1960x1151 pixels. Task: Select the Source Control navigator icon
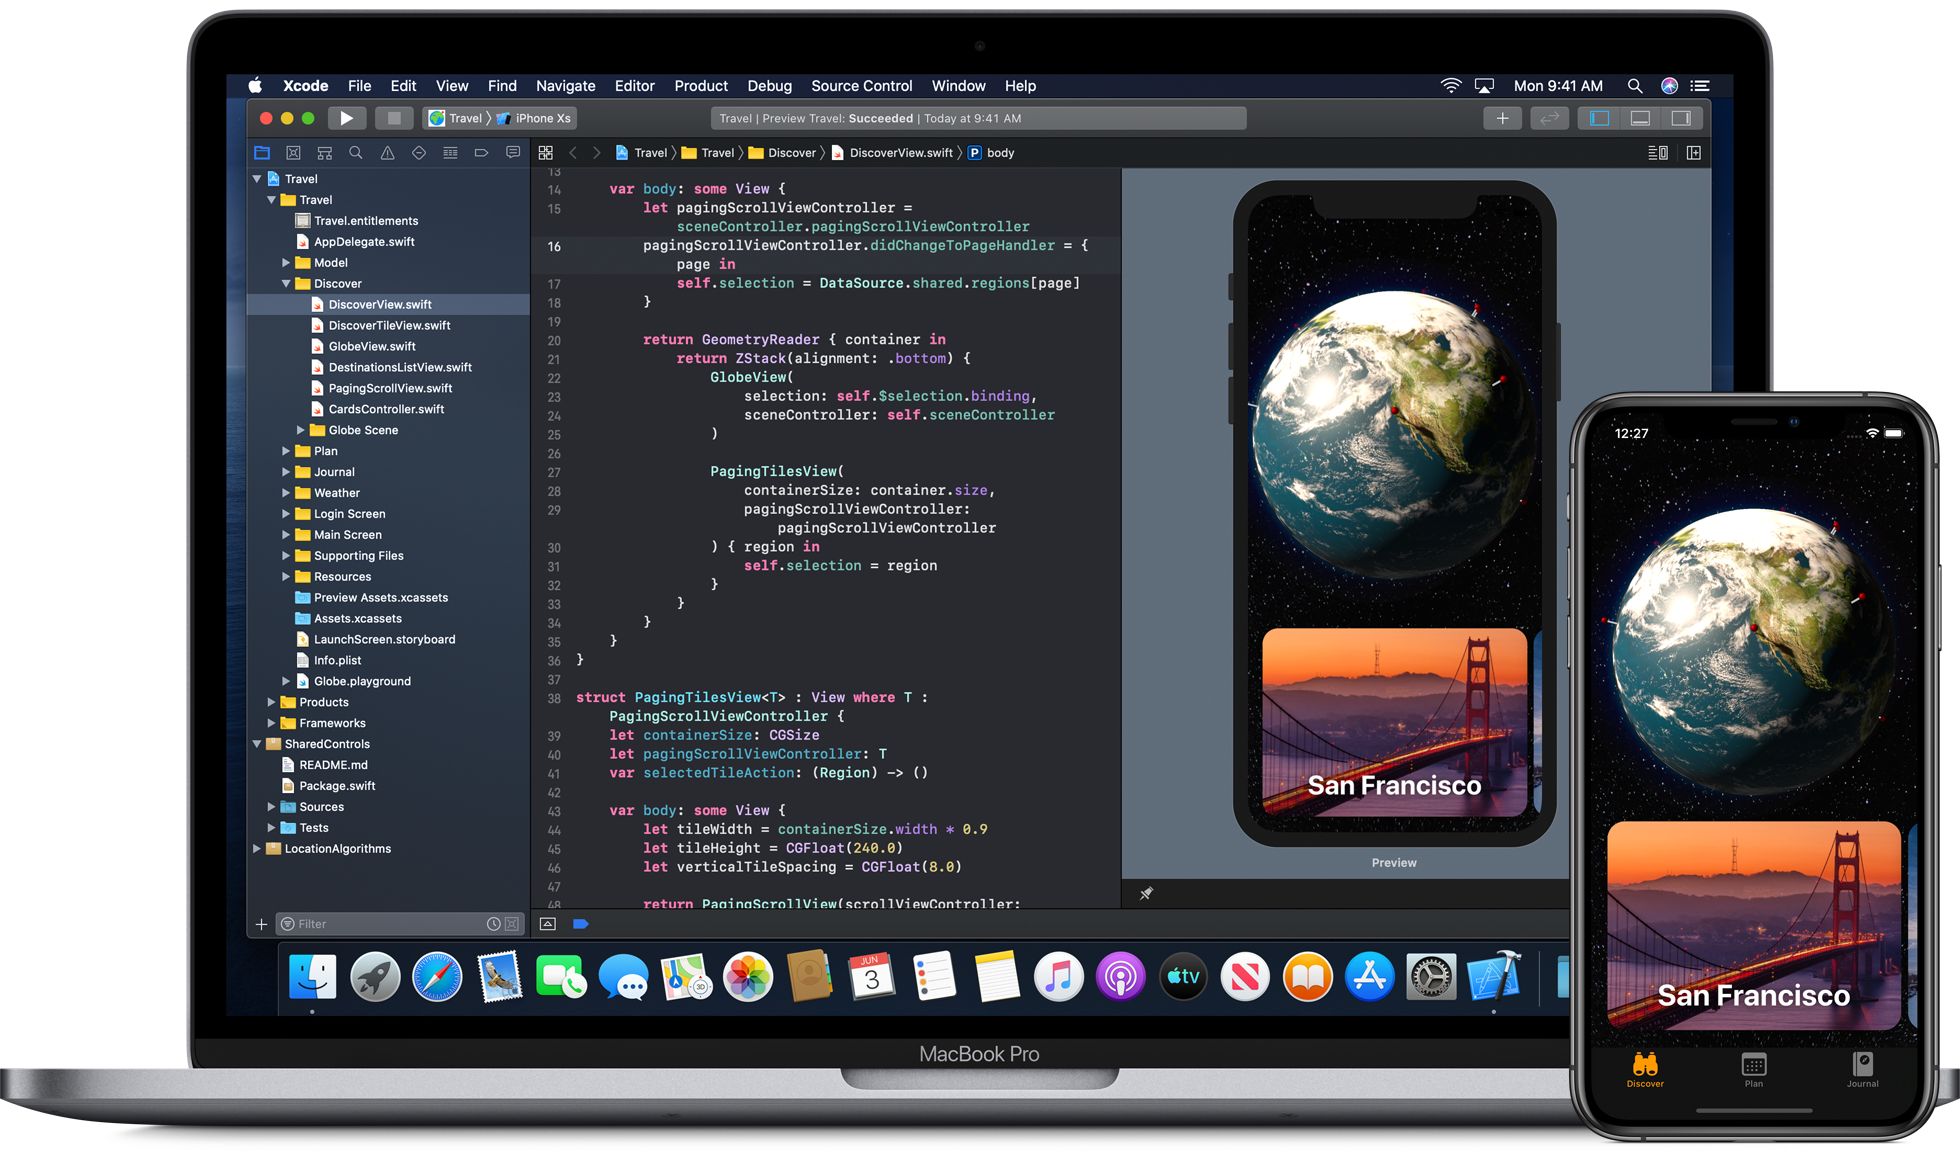[293, 153]
